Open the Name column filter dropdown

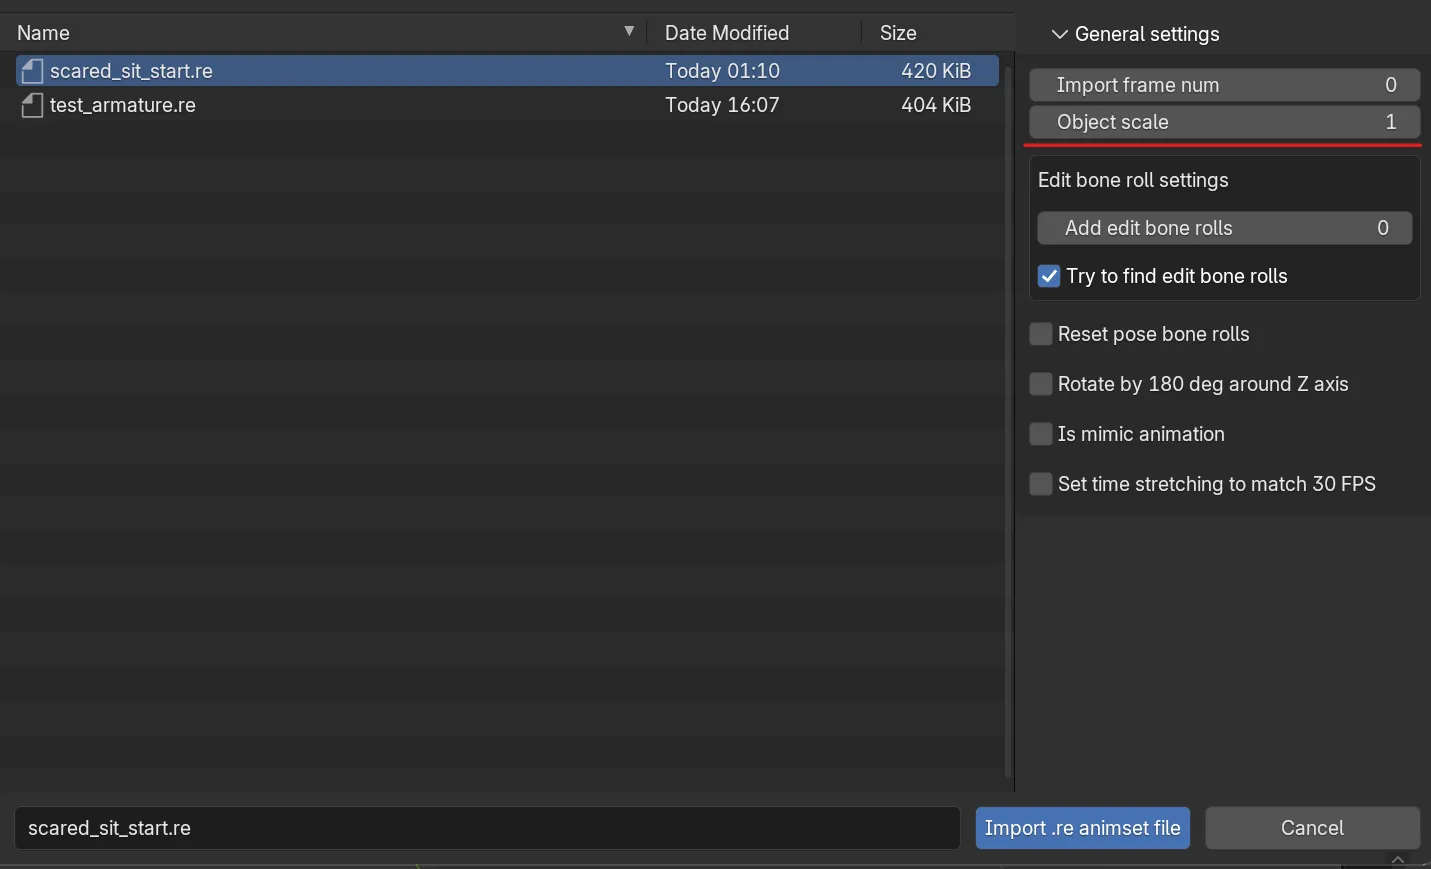[x=629, y=31]
